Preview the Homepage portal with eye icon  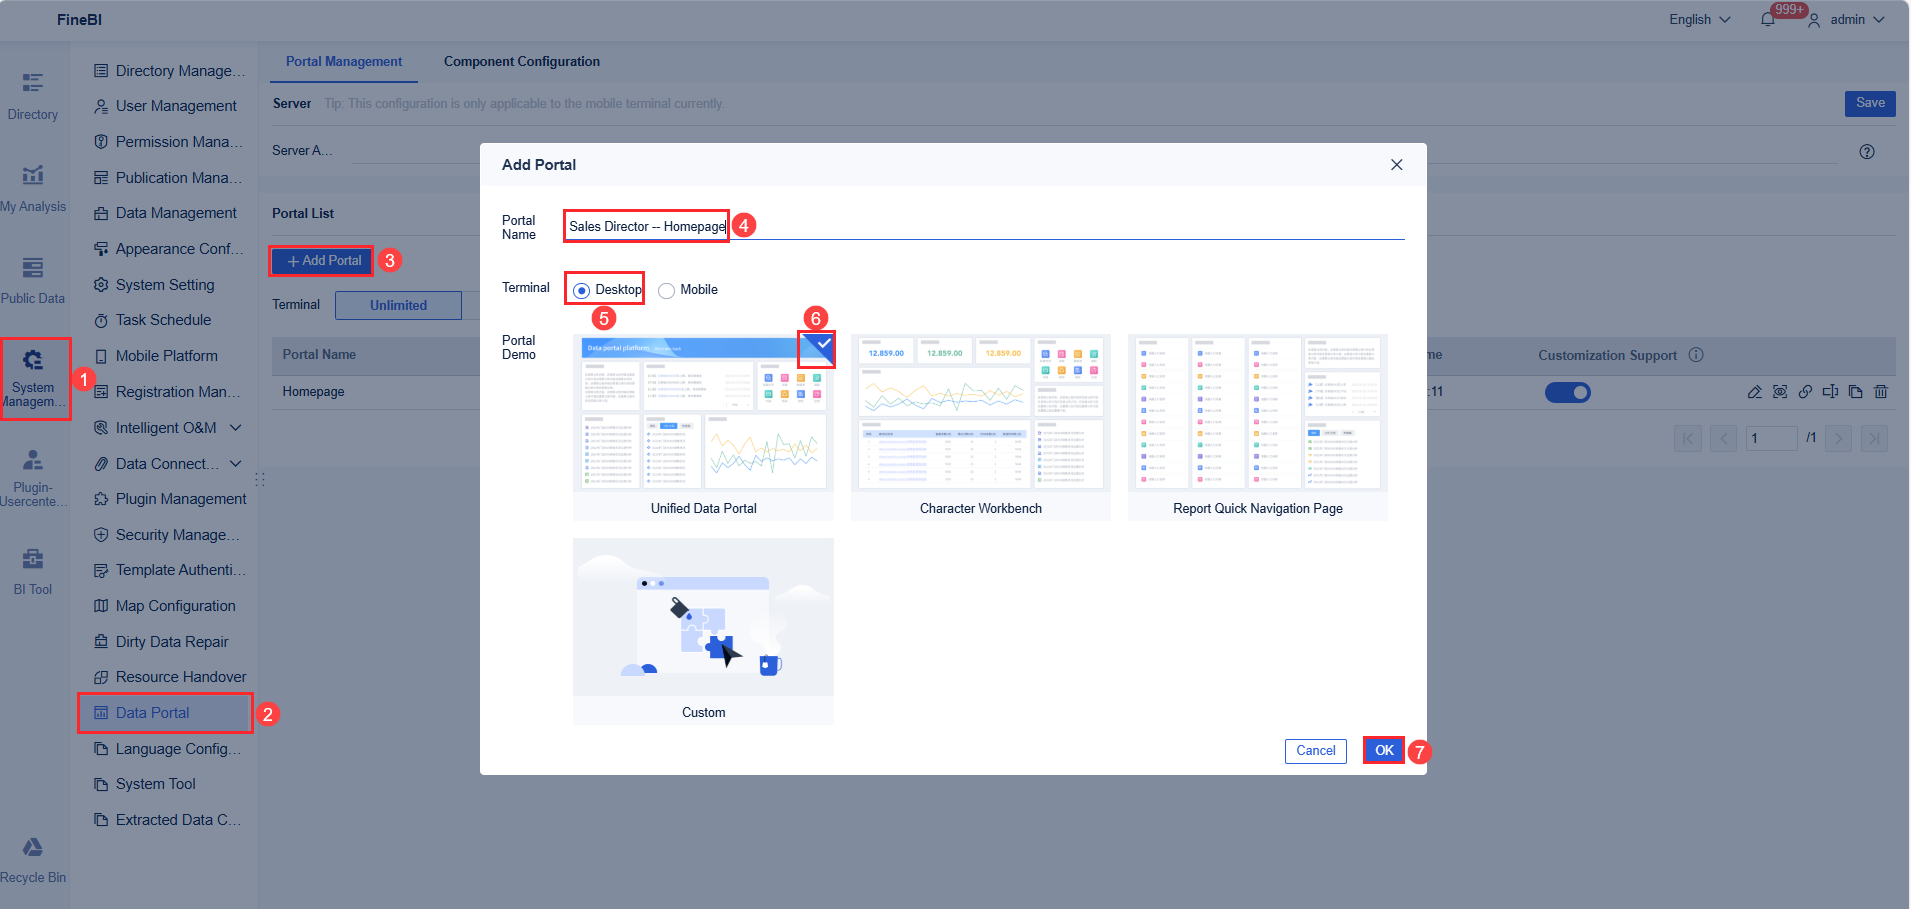pyautogui.click(x=1780, y=392)
